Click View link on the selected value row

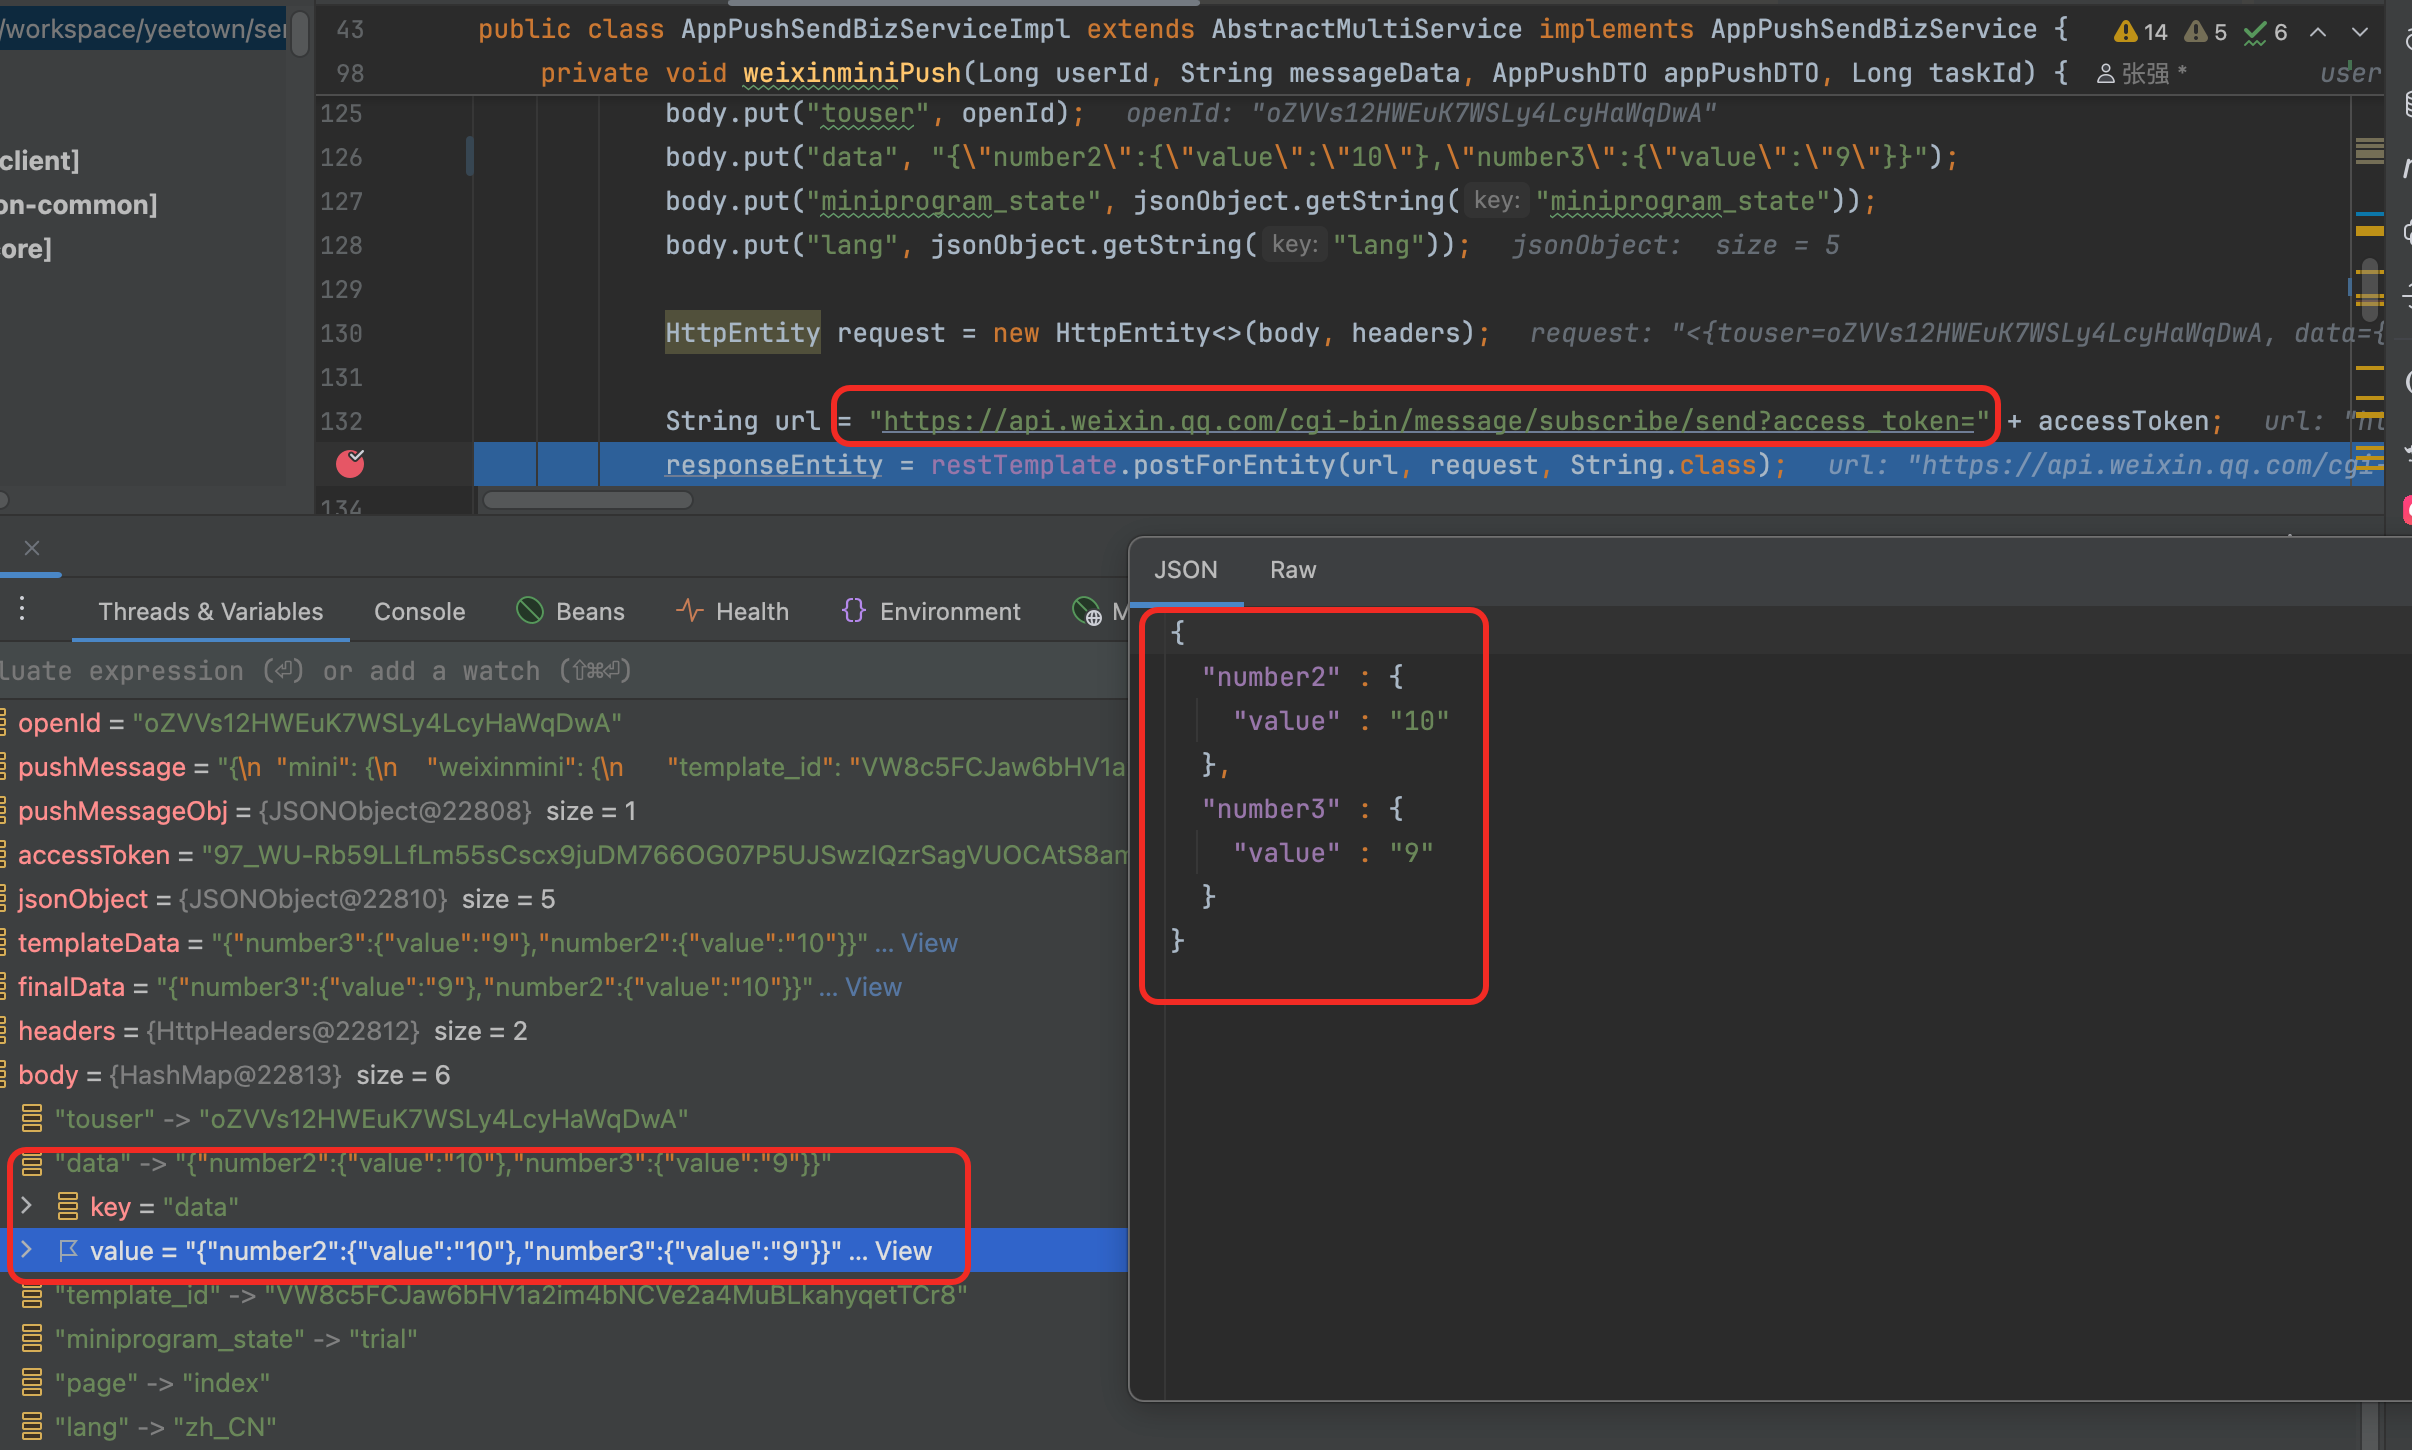point(903,1251)
